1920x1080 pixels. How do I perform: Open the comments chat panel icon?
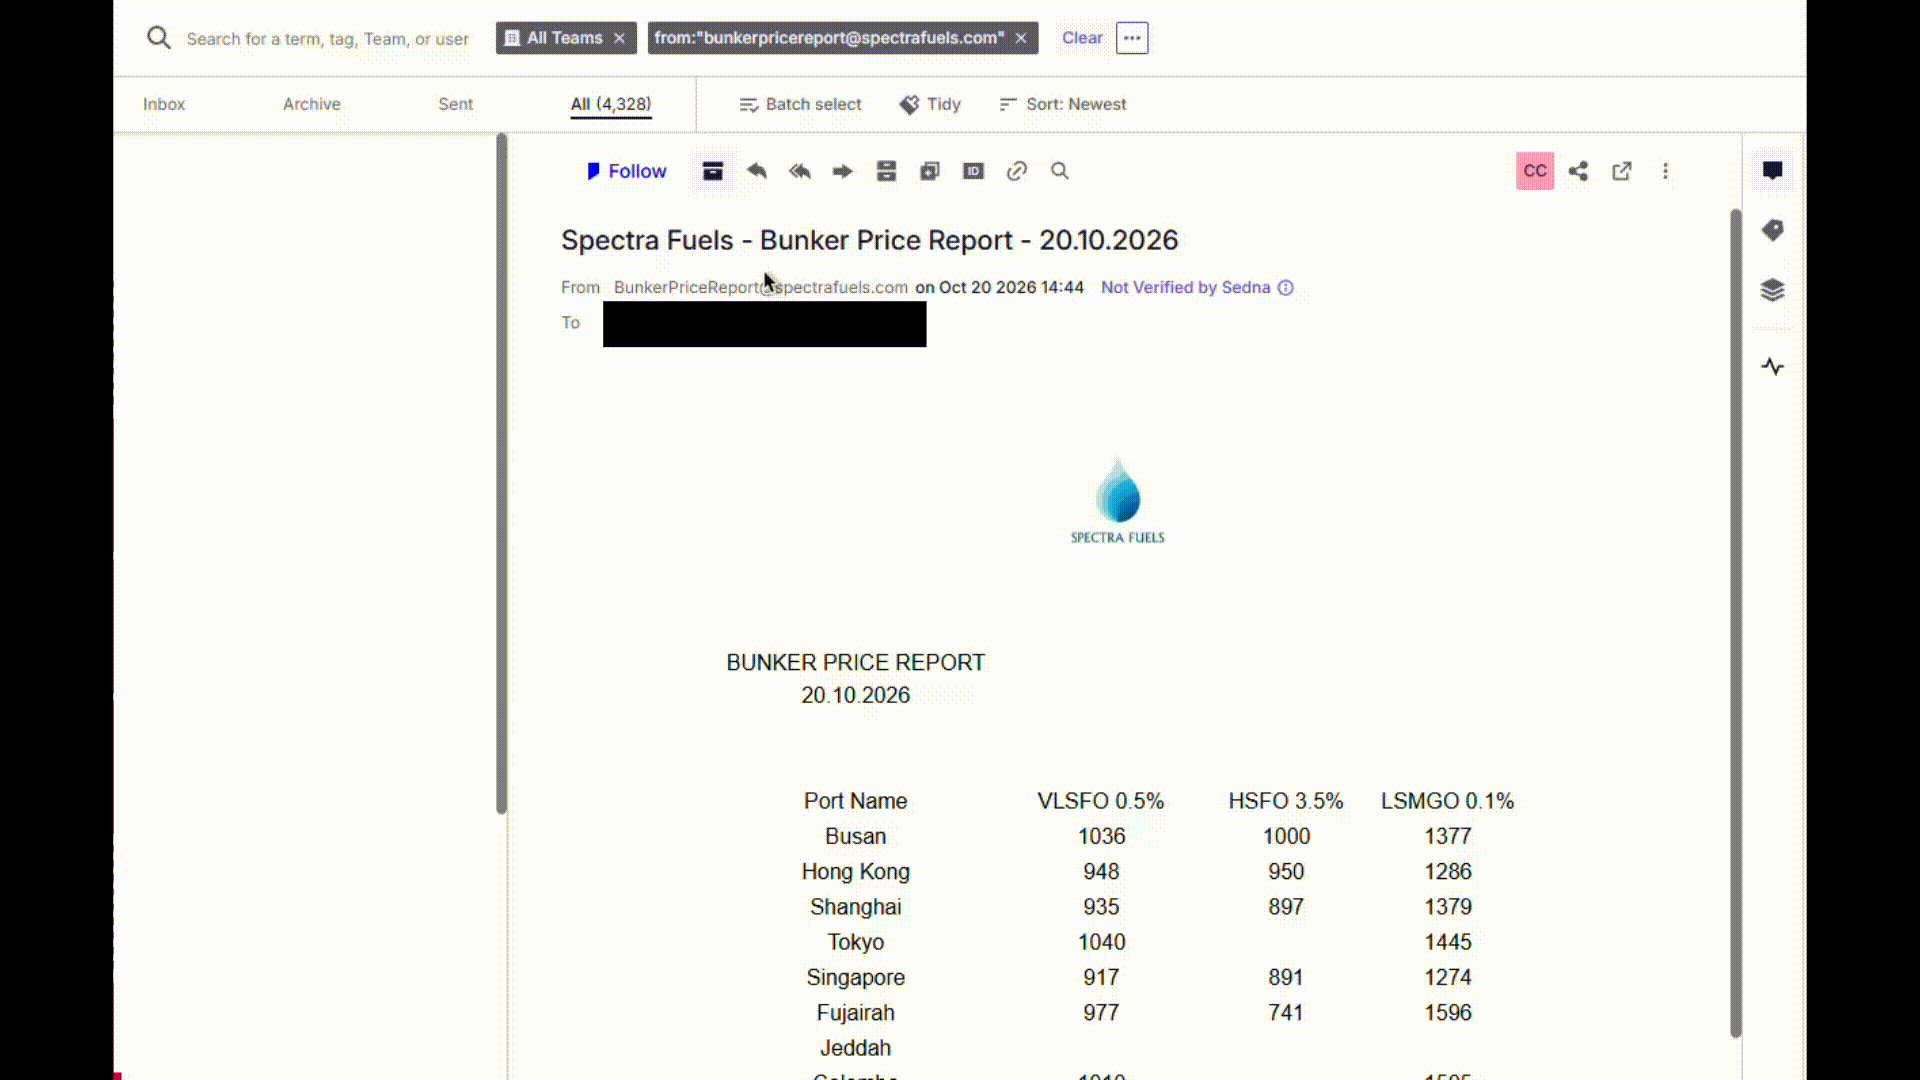pyautogui.click(x=1772, y=171)
